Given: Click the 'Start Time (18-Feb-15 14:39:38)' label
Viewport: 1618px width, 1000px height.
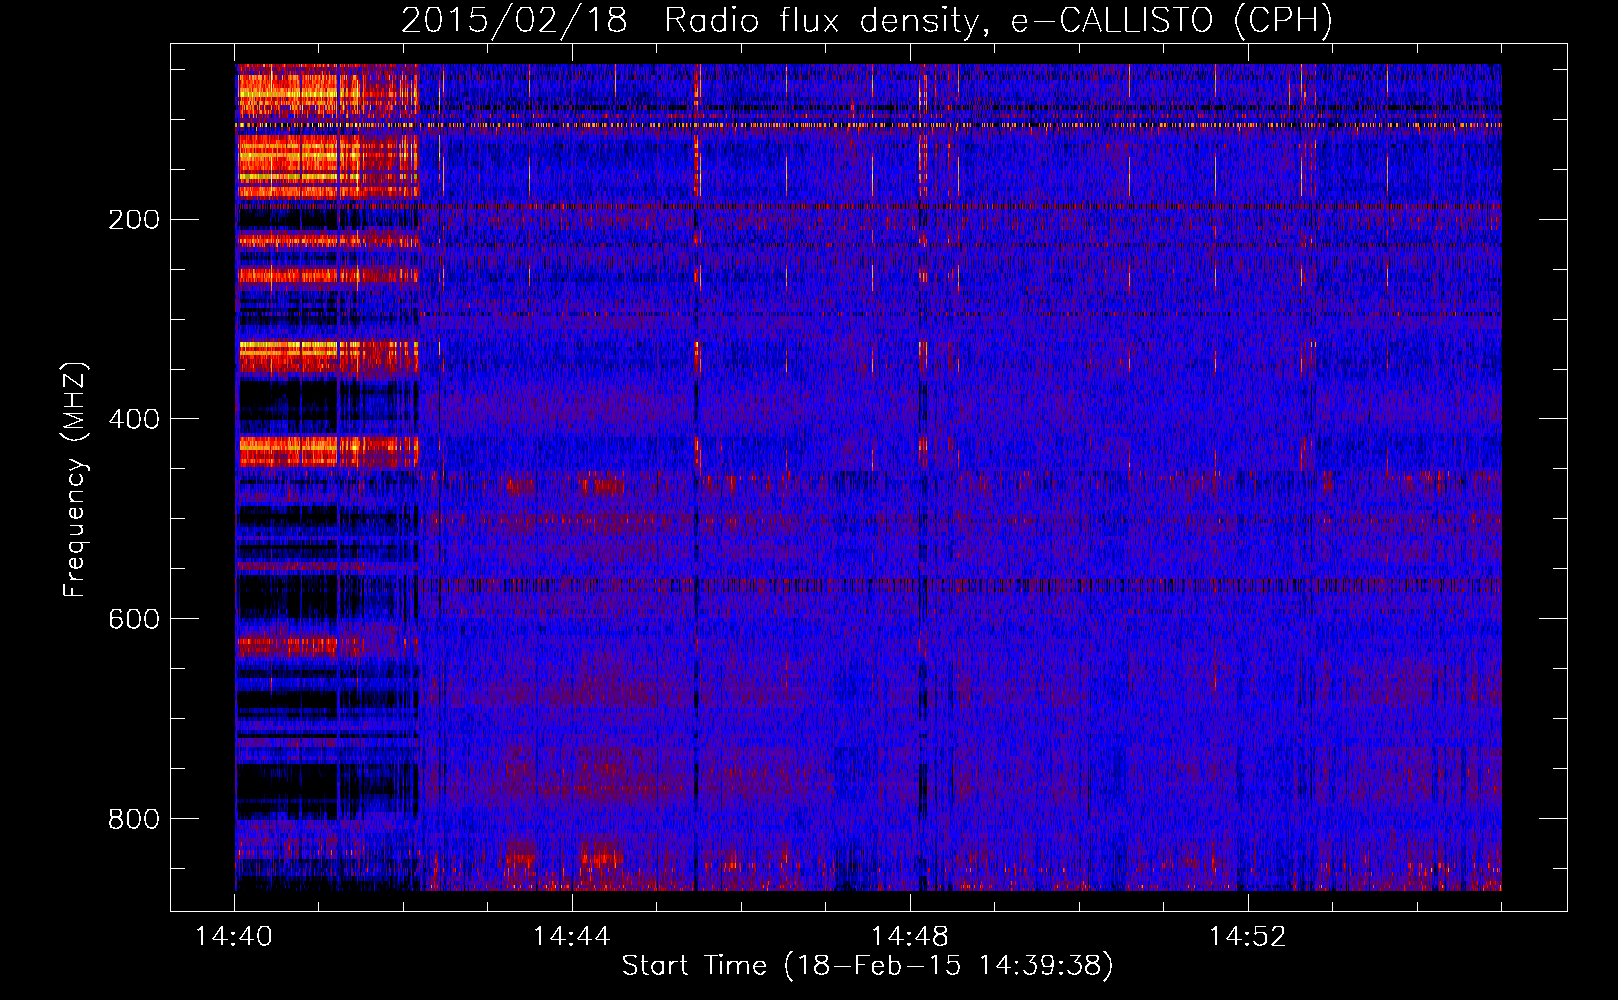Looking at the screenshot, I should [867, 966].
